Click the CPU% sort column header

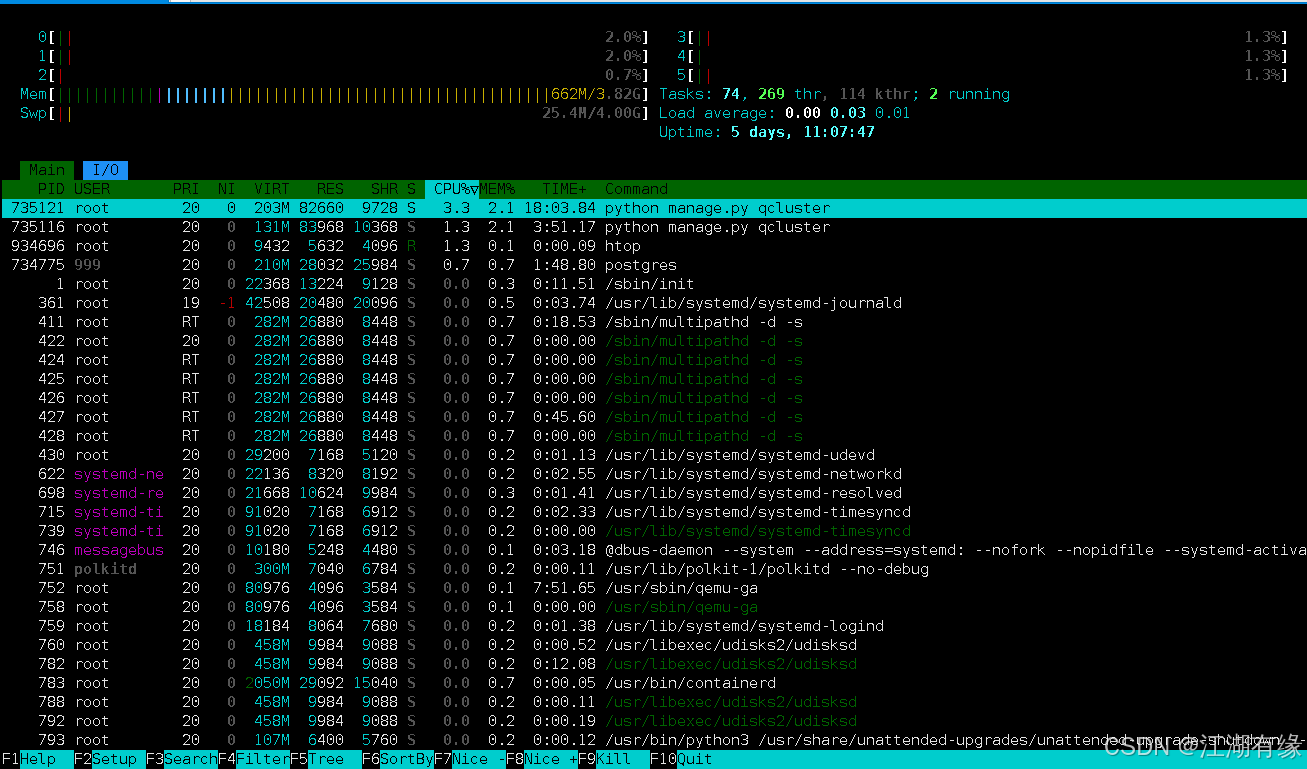(452, 189)
